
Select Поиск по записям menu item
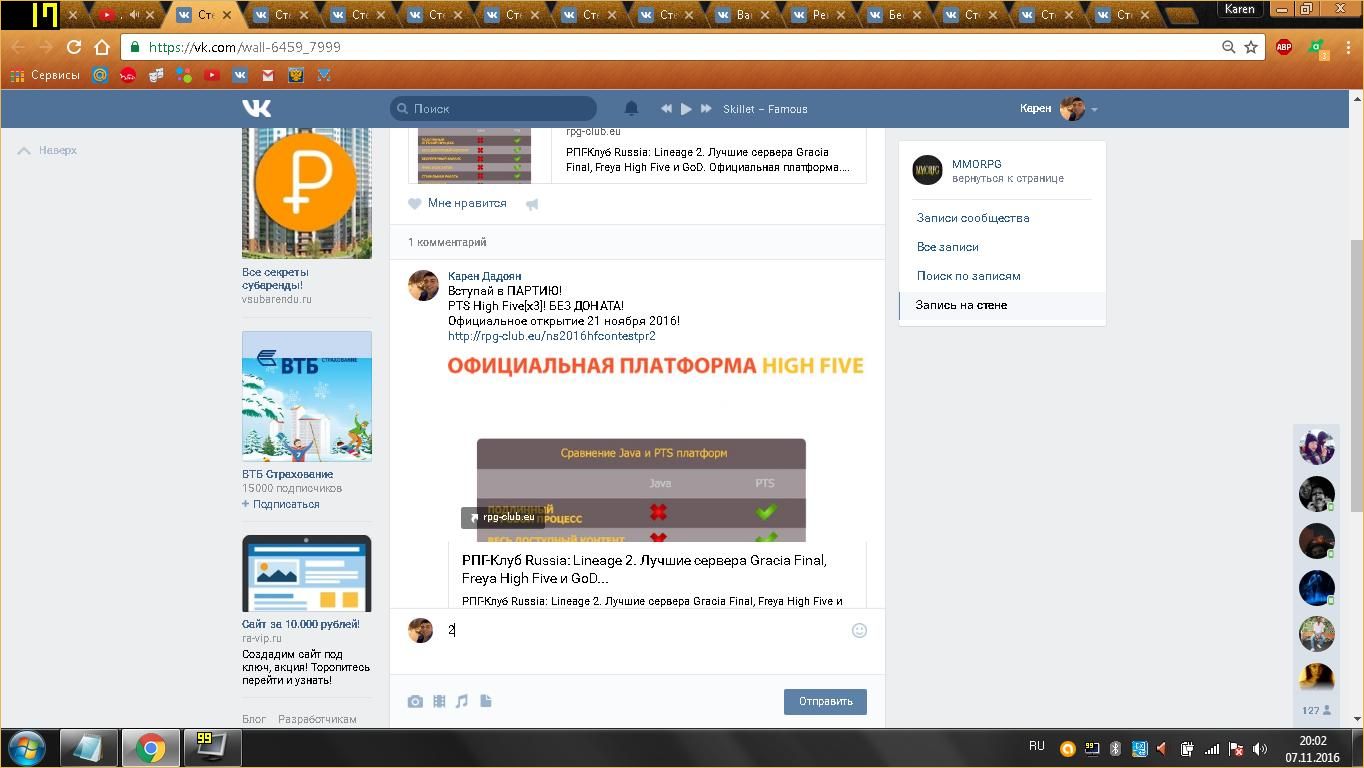pyautogui.click(x=968, y=276)
